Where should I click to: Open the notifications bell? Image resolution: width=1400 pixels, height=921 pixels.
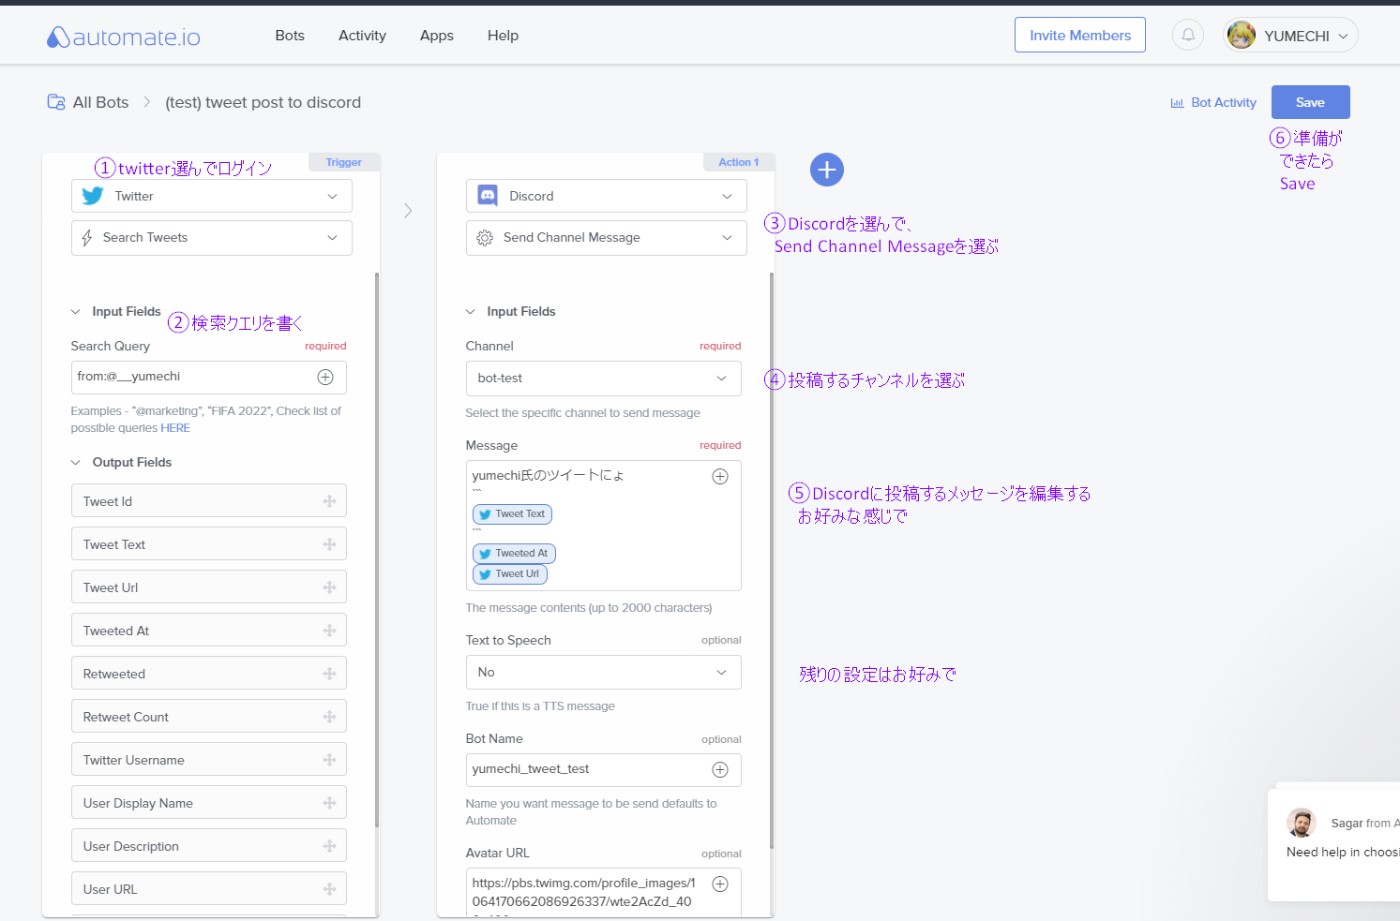[x=1188, y=35]
